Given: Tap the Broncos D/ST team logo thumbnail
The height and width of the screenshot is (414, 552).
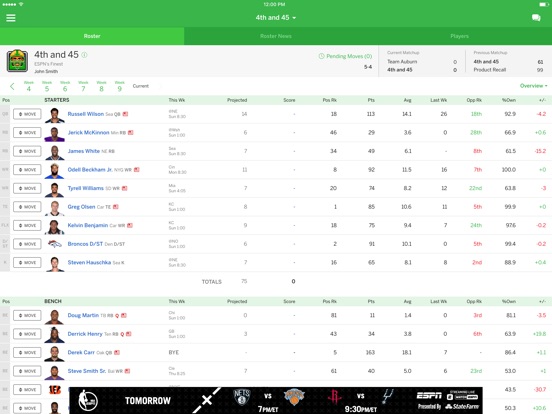Looking at the screenshot, I should coord(55,244).
